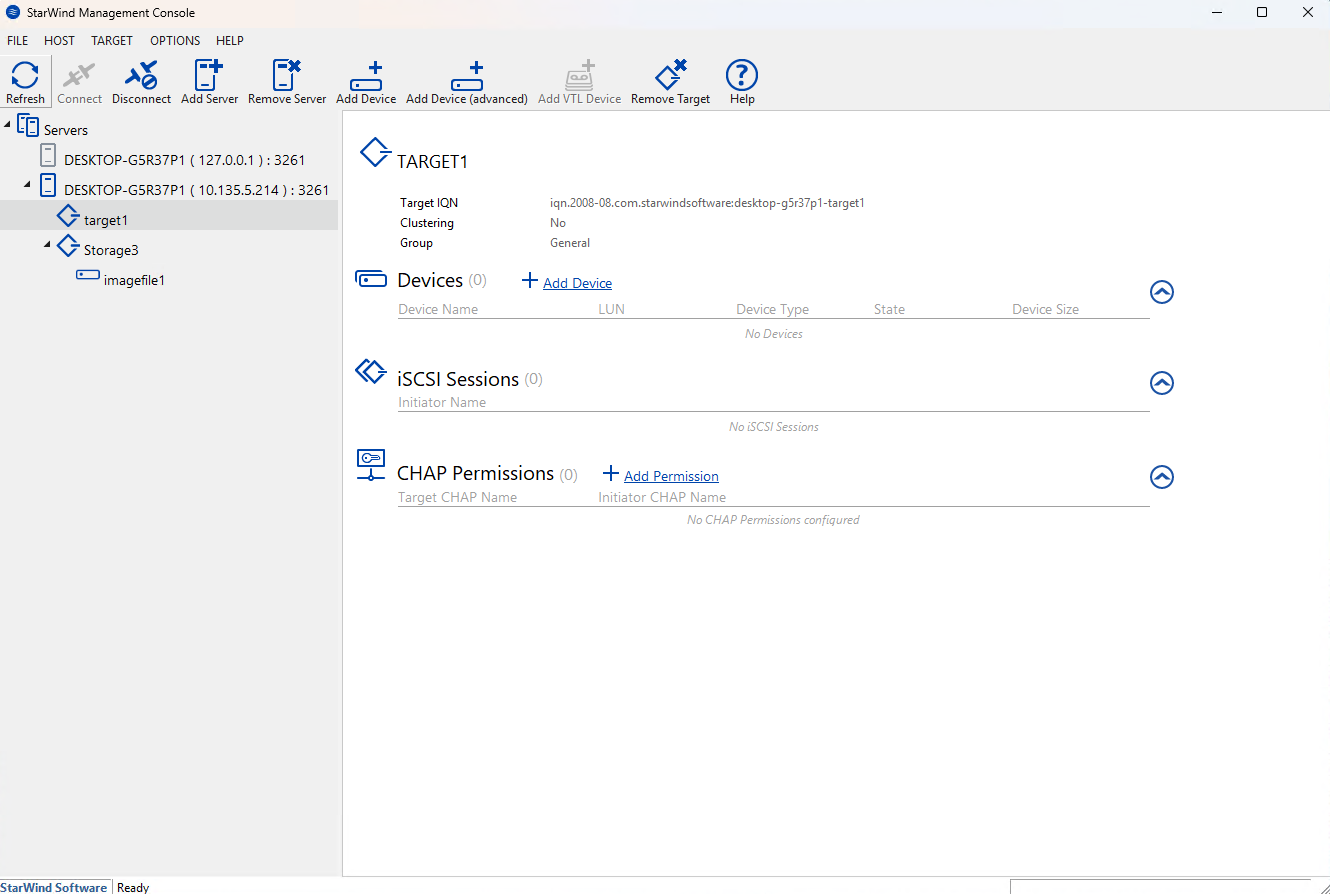This screenshot has width=1330, height=894.
Task: Click the State column header
Action: point(889,309)
